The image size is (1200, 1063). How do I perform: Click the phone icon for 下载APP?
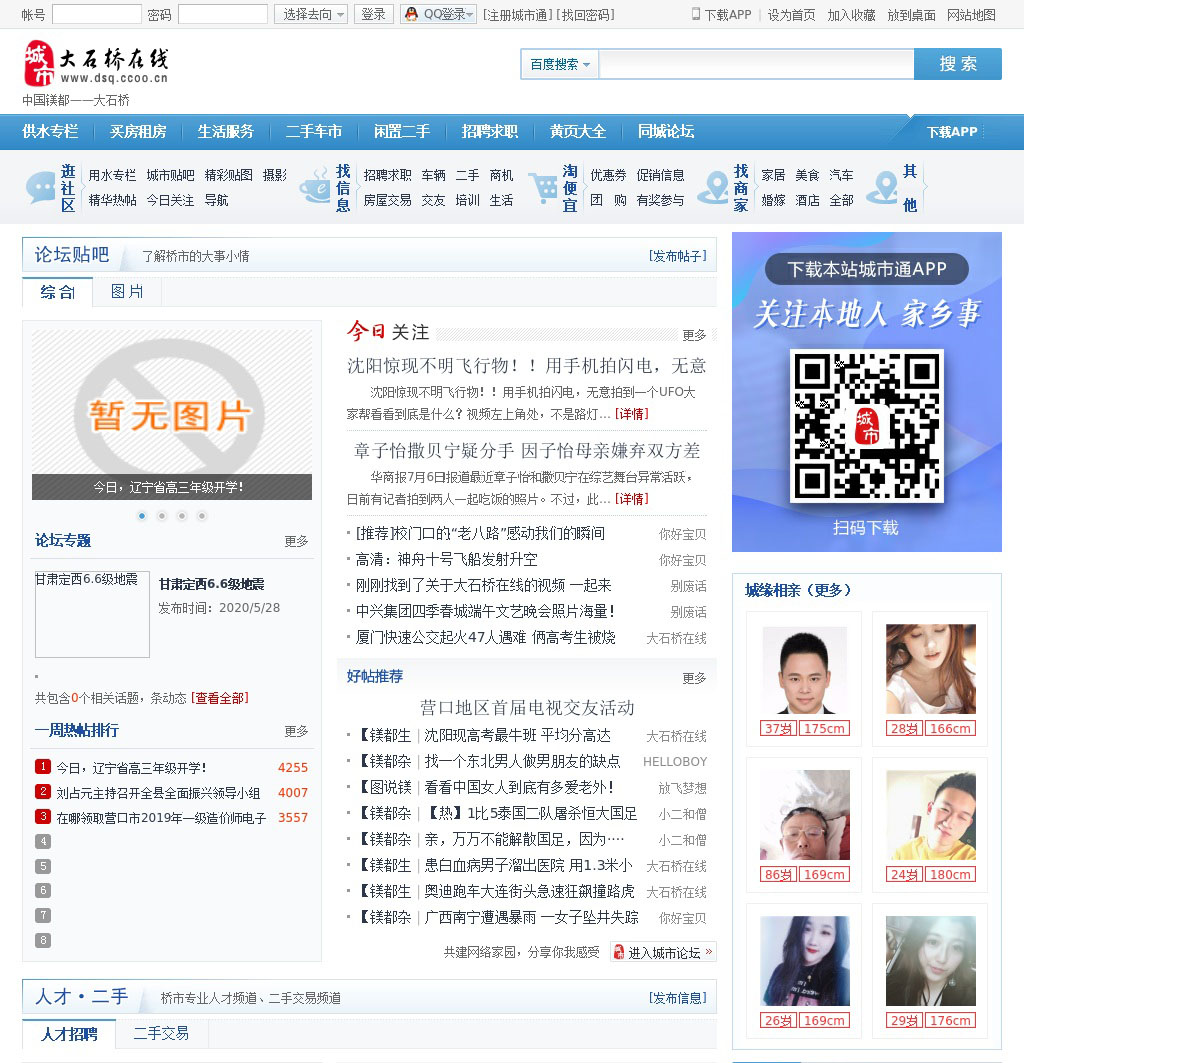pyautogui.click(x=696, y=14)
